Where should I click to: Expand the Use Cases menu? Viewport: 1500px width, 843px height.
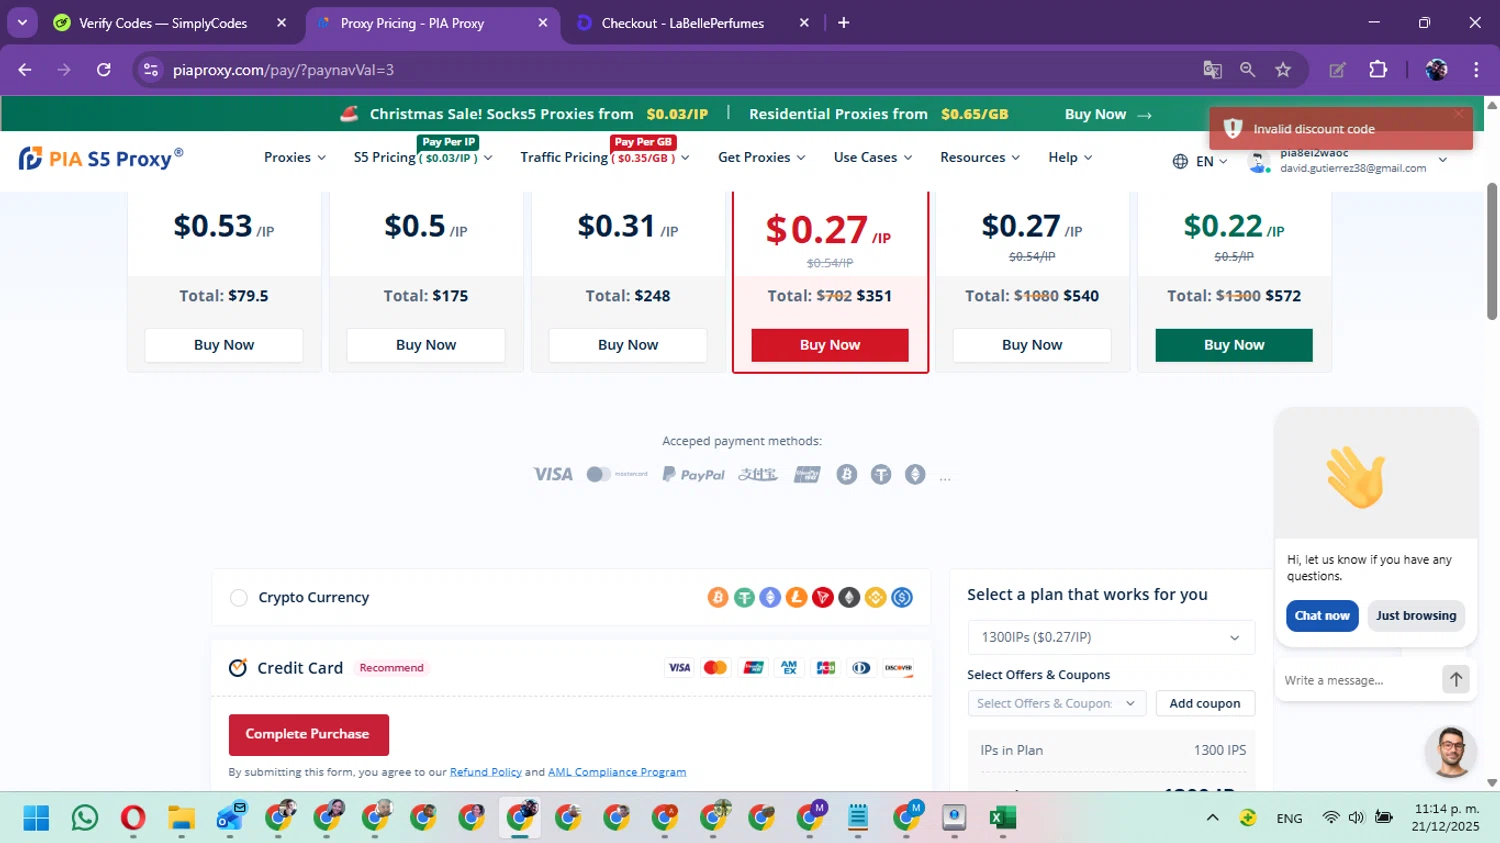pos(873,158)
